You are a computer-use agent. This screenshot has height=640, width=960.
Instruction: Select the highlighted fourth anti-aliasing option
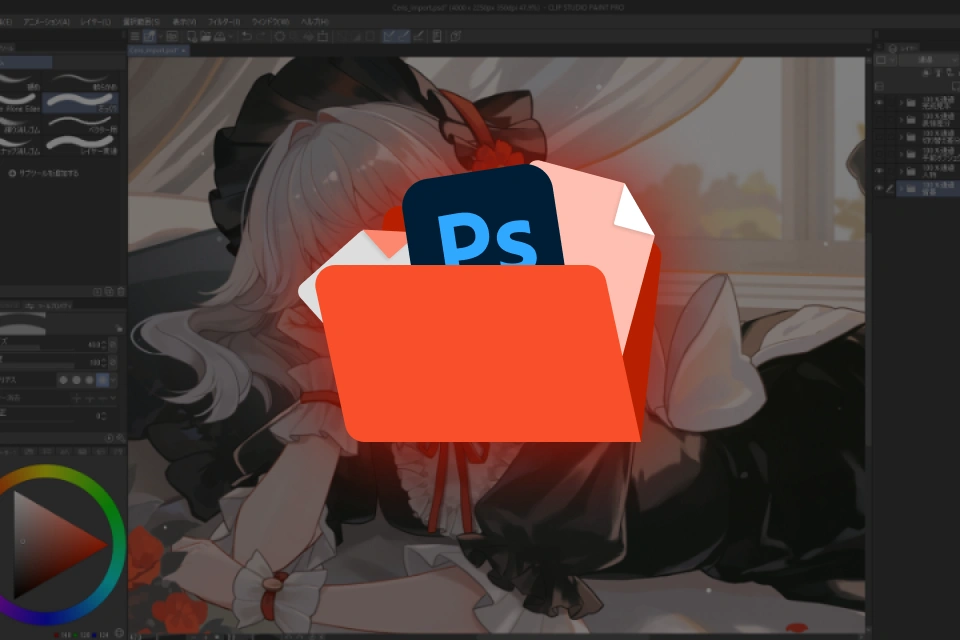pos(102,380)
